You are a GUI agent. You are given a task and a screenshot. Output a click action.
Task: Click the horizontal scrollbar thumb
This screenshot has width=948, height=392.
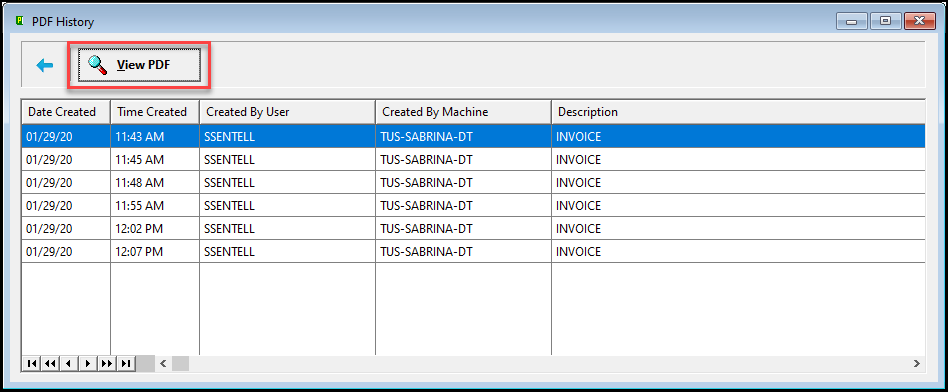coord(180,363)
